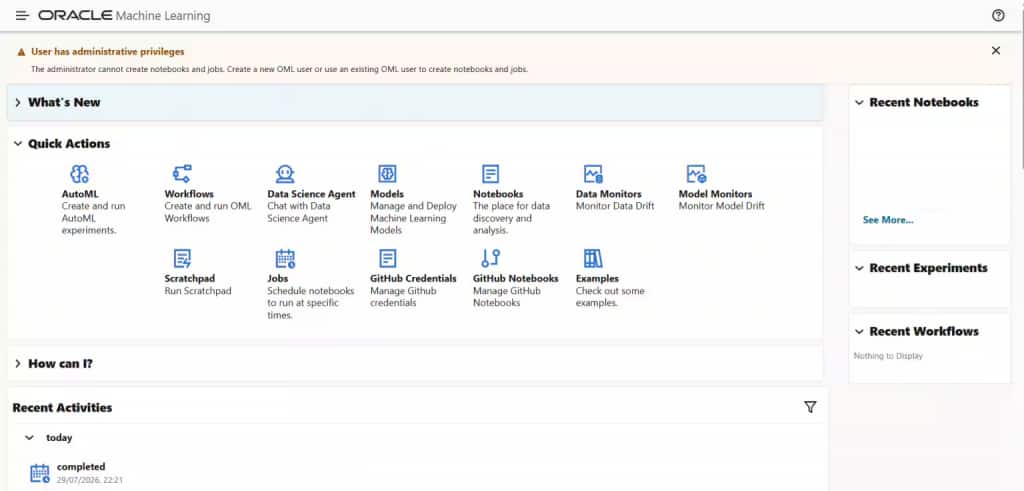This screenshot has width=1024, height=491.
Task: Open the GitHub Credentials label
Action: 413,278
